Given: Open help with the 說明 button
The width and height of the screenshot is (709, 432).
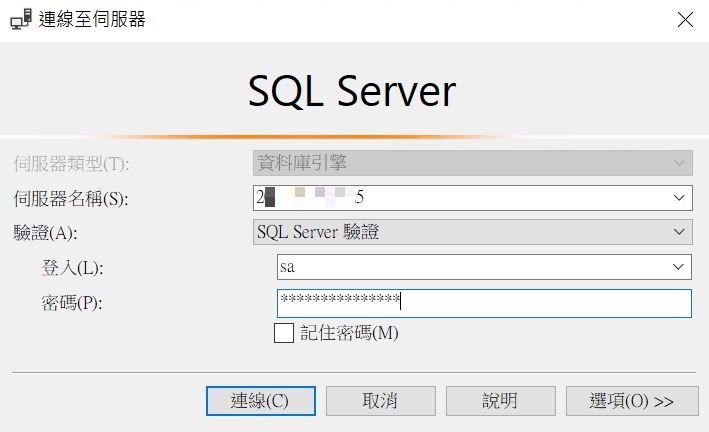Looking at the screenshot, I should [x=501, y=401].
